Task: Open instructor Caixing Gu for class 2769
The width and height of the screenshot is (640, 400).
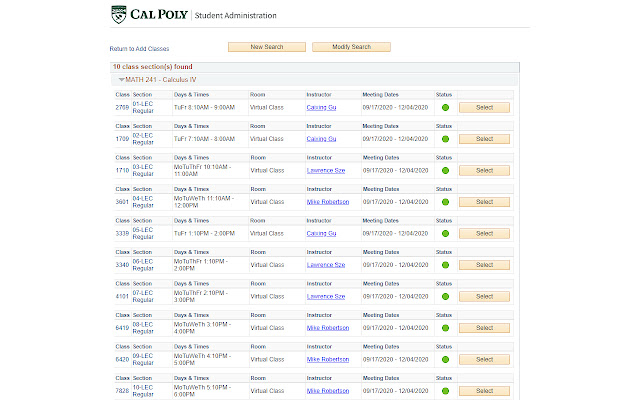Action: [x=321, y=107]
